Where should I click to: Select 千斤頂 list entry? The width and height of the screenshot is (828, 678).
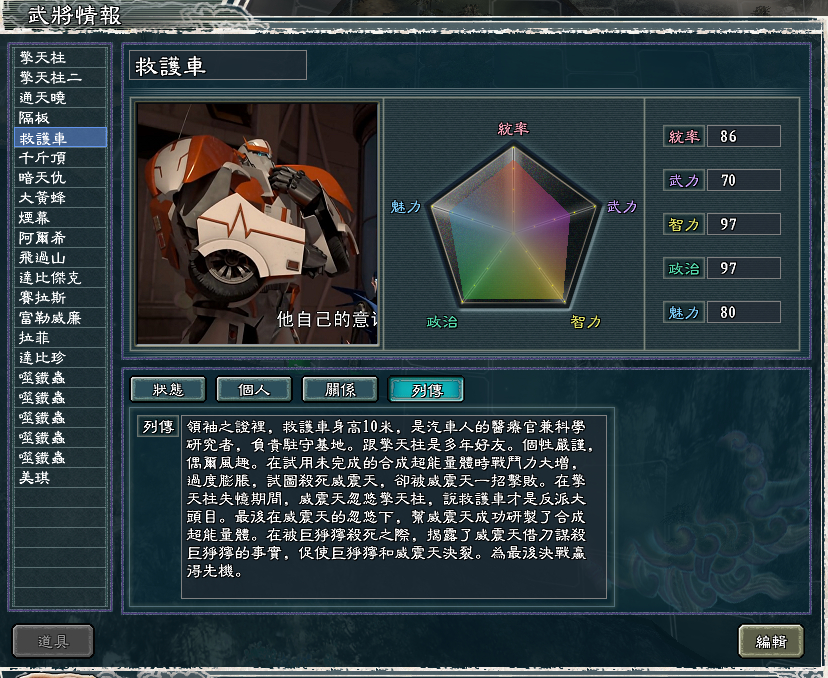coord(60,157)
